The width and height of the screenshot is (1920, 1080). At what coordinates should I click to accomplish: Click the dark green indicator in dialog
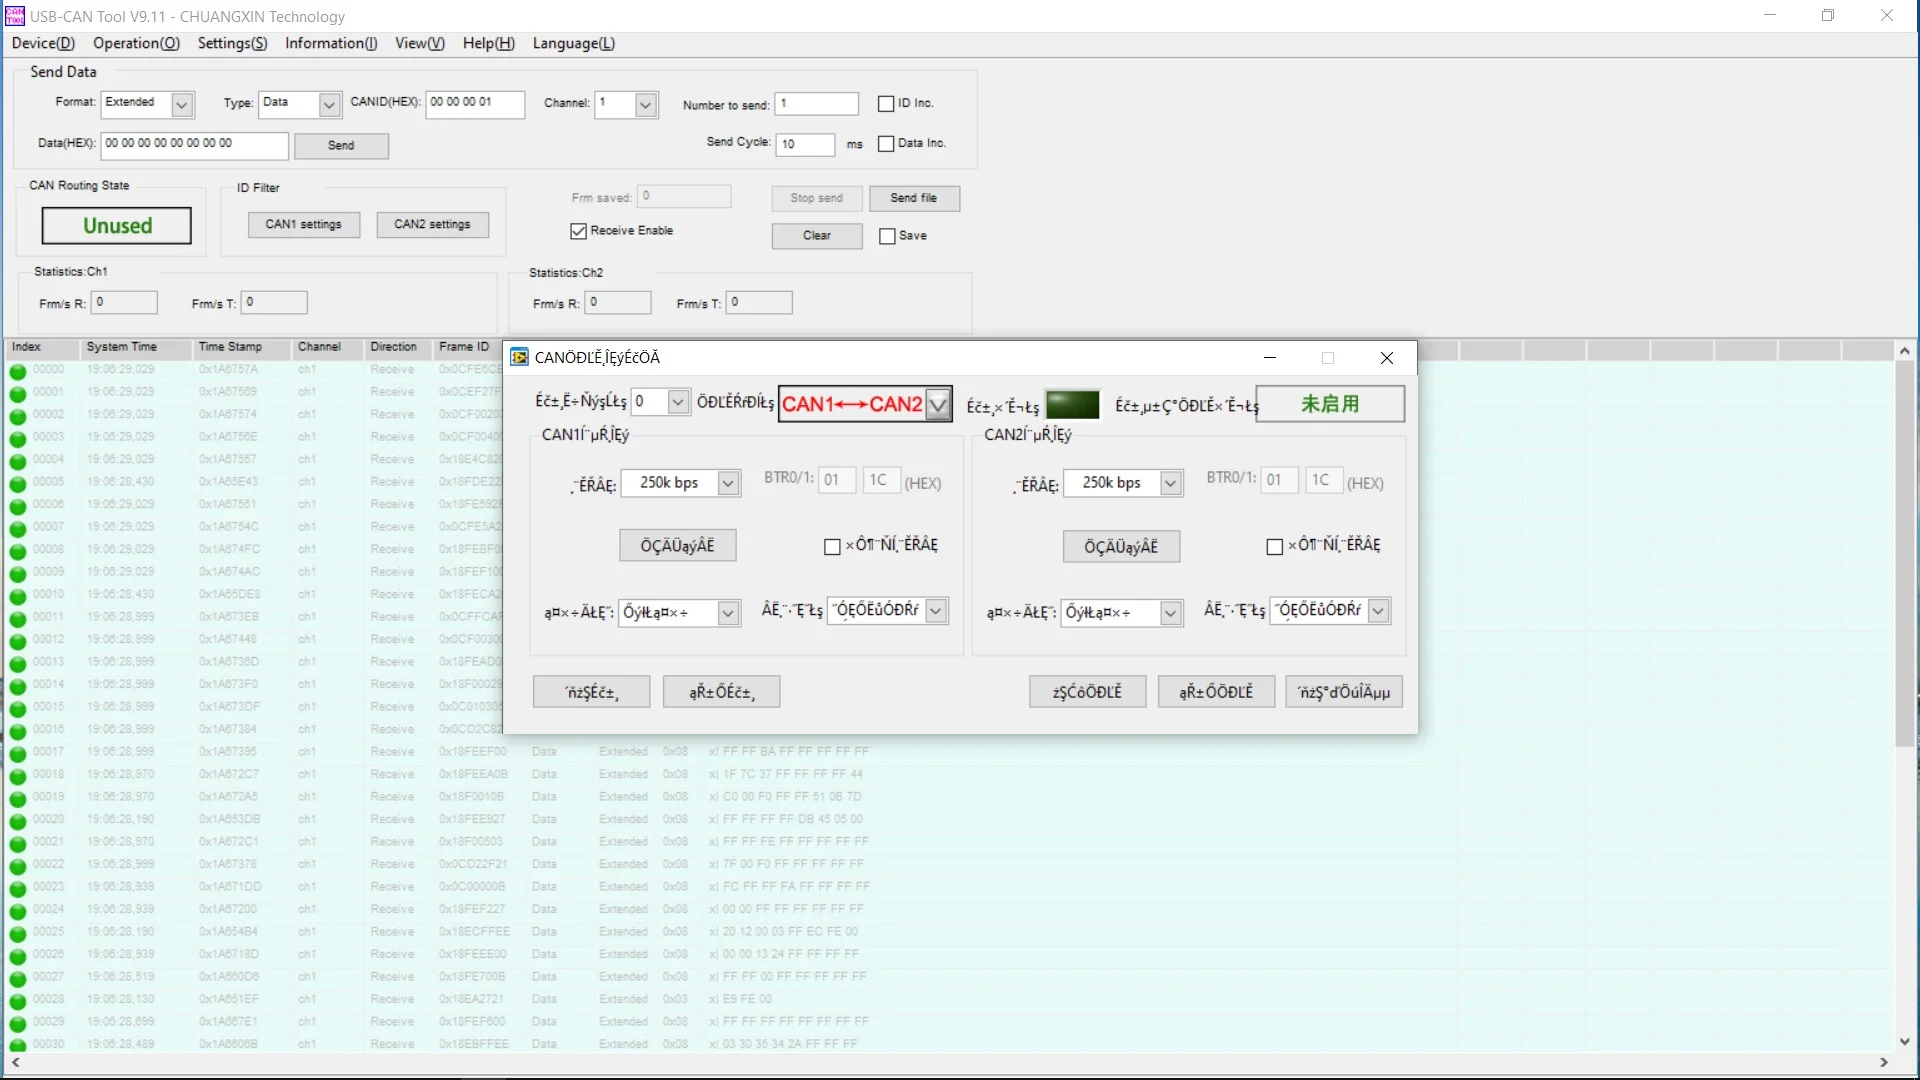1072,405
